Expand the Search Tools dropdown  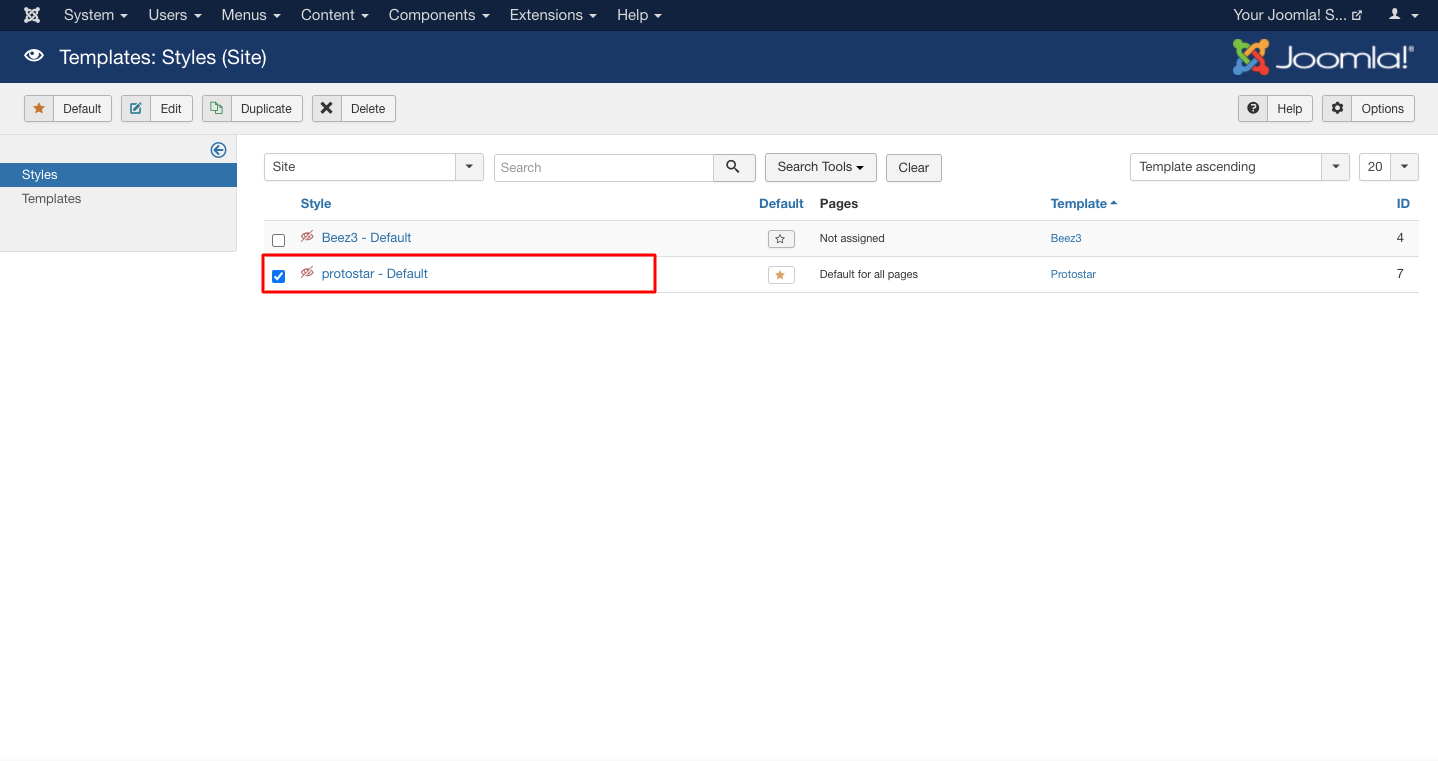click(821, 167)
